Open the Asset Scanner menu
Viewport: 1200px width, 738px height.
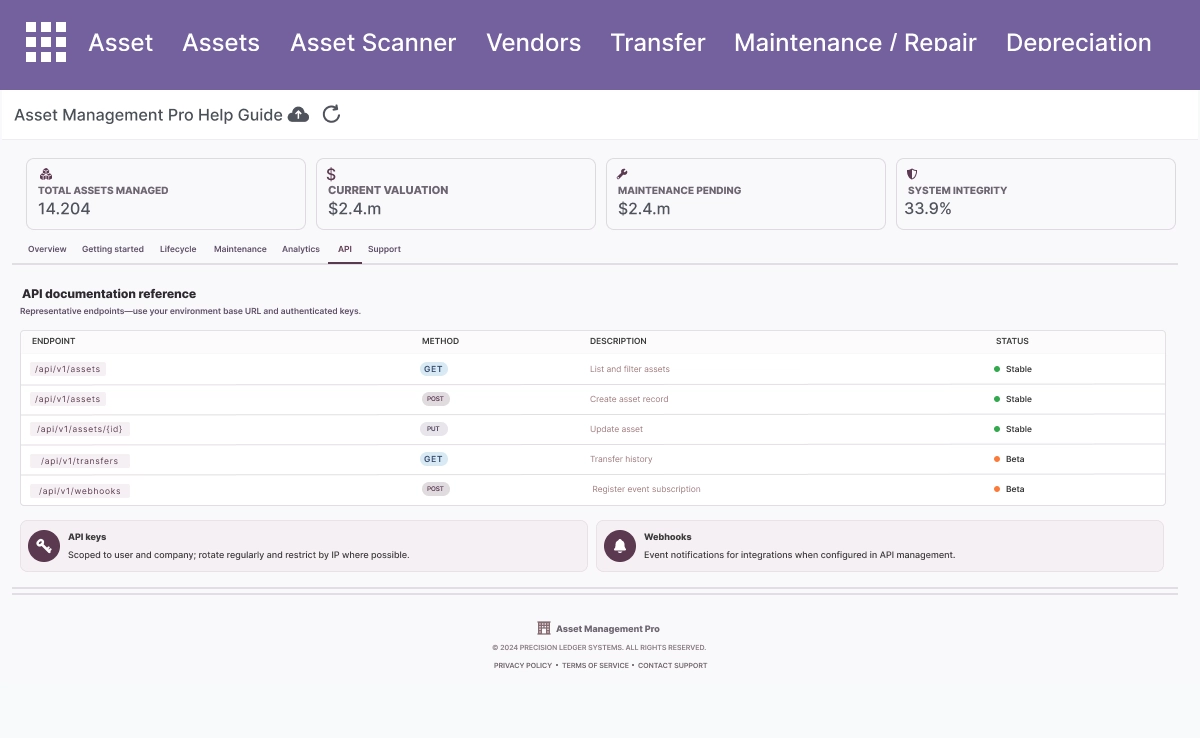click(x=373, y=43)
